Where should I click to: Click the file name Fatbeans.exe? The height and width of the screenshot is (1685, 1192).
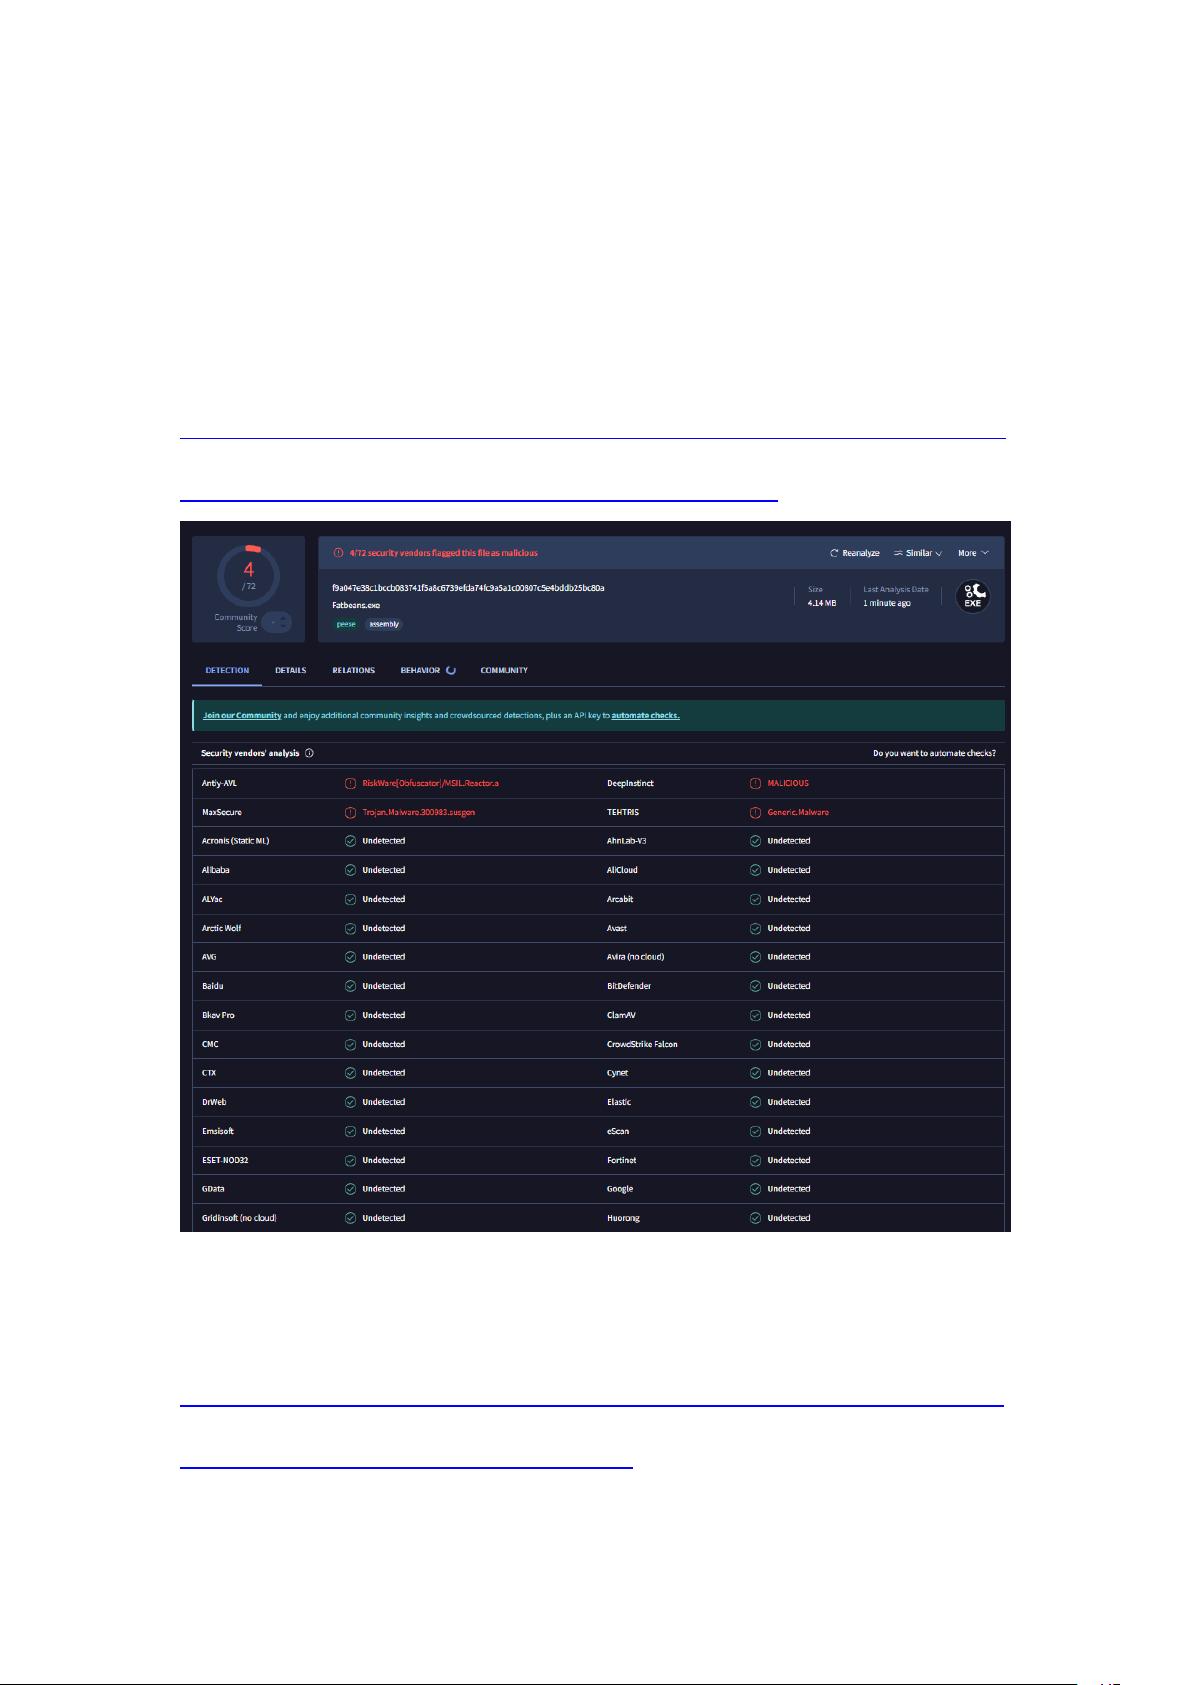[356, 605]
